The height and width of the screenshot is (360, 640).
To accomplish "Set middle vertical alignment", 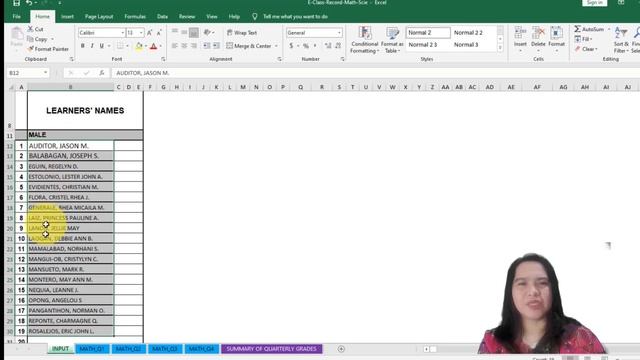I will (184, 32).
